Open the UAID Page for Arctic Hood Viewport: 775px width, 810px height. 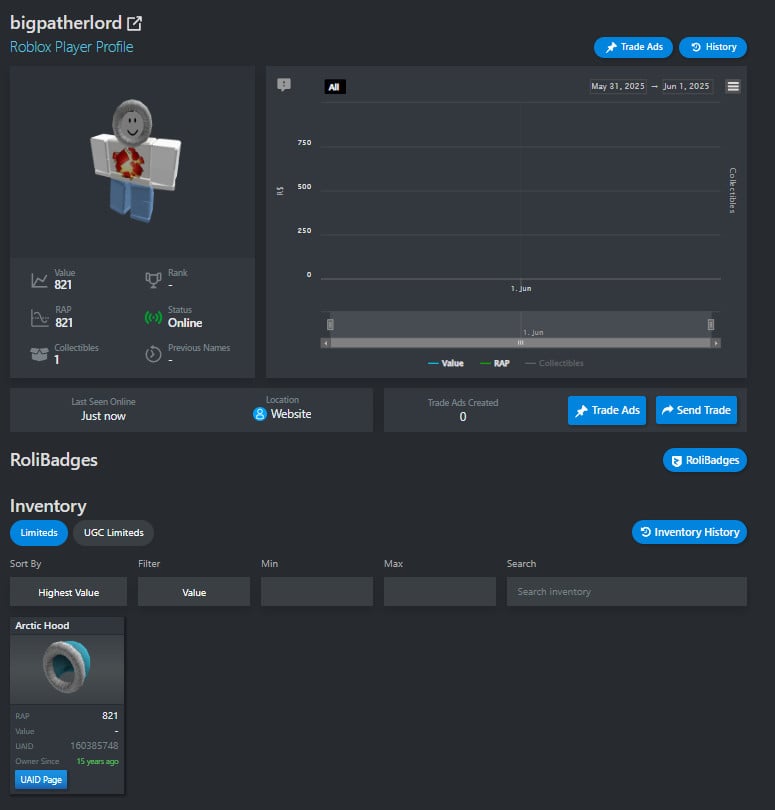(41, 780)
